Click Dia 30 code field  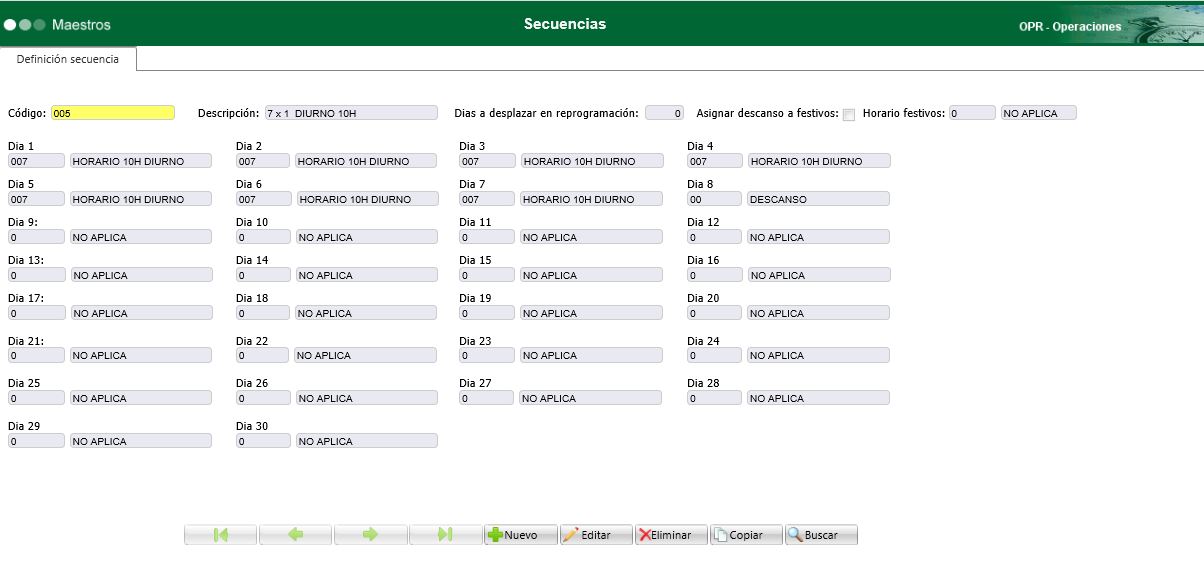click(x=264, y=441)
